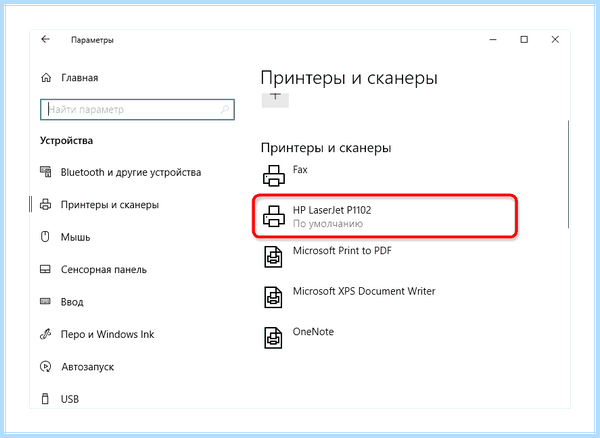
Task: Open Перо и Windows Ink page
Action: 108,334
